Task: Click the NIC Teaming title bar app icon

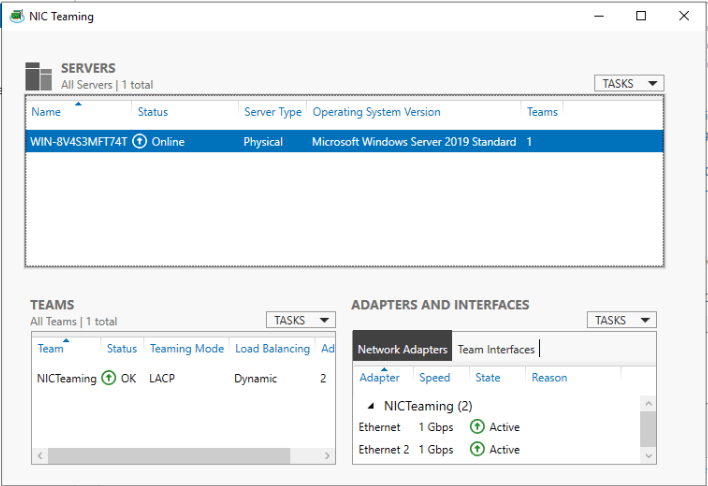Action: click(x=17, y=16)
